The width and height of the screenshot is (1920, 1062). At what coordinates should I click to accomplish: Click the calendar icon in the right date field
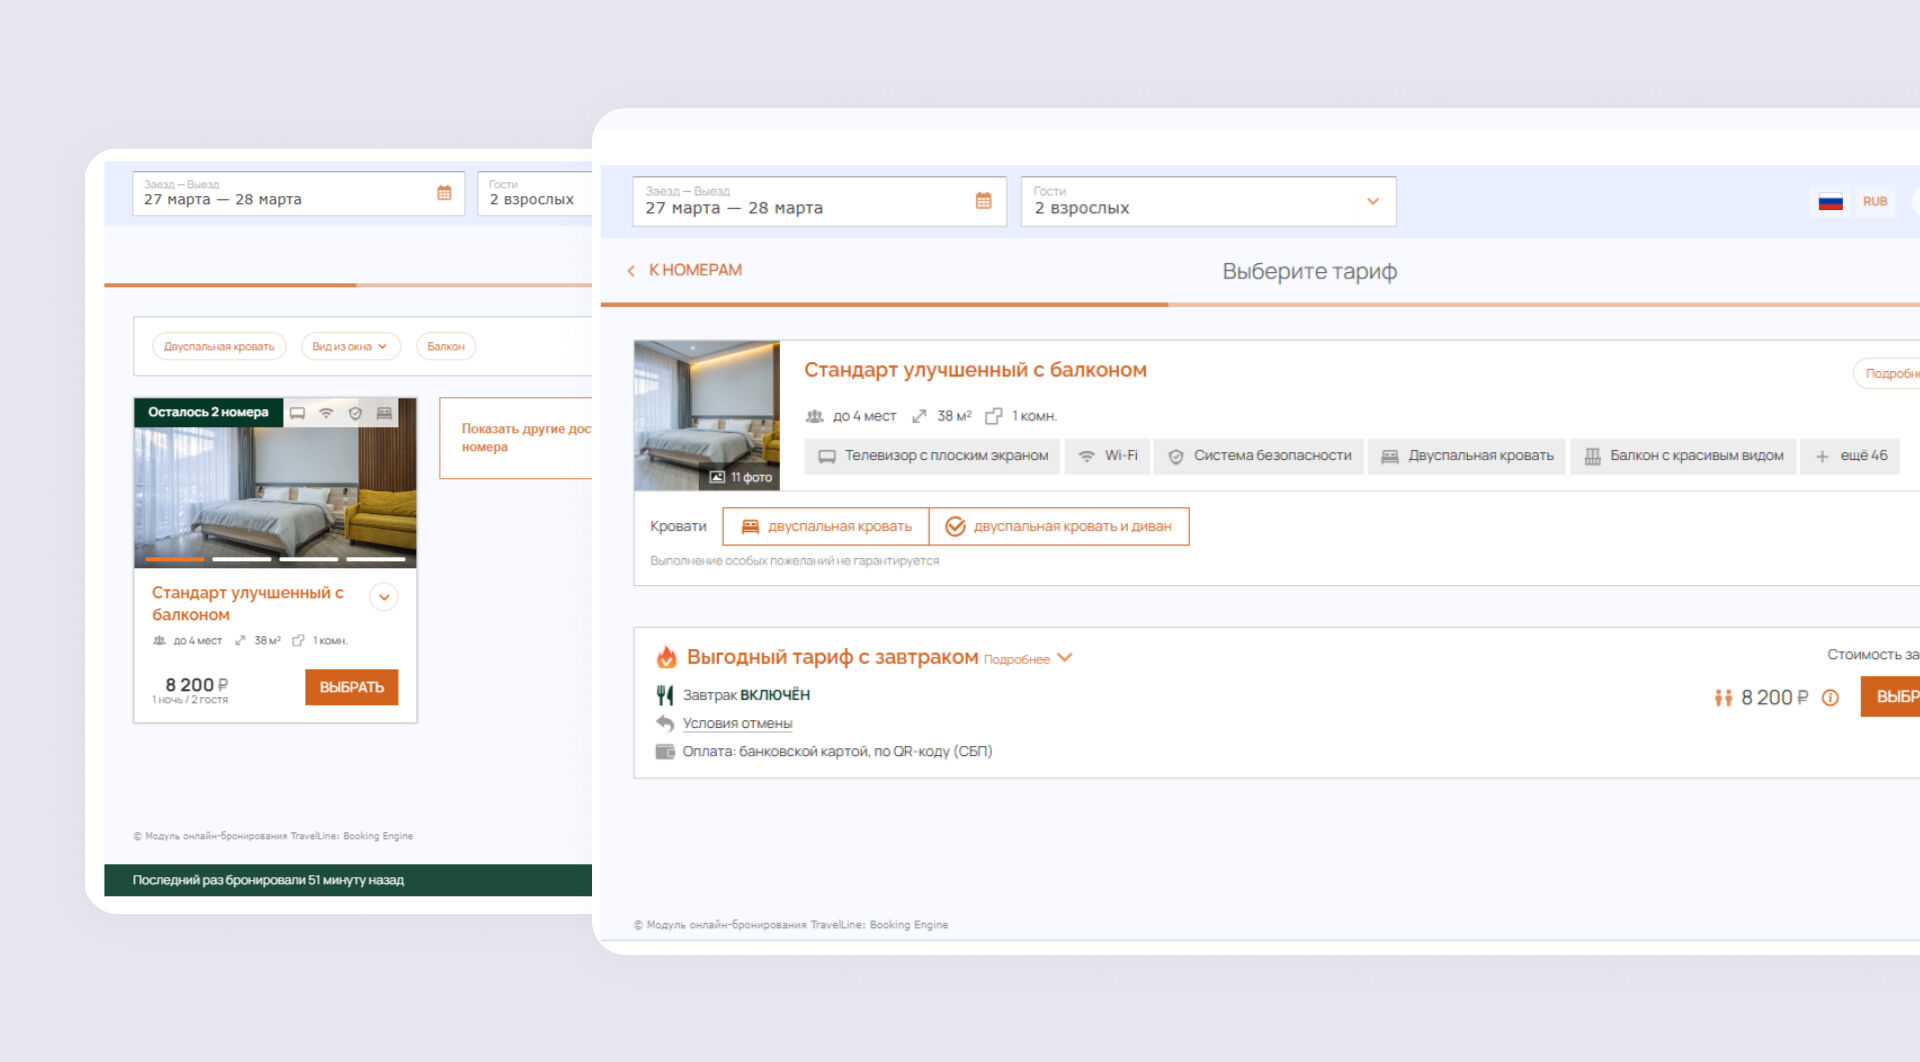pos(983,201)
